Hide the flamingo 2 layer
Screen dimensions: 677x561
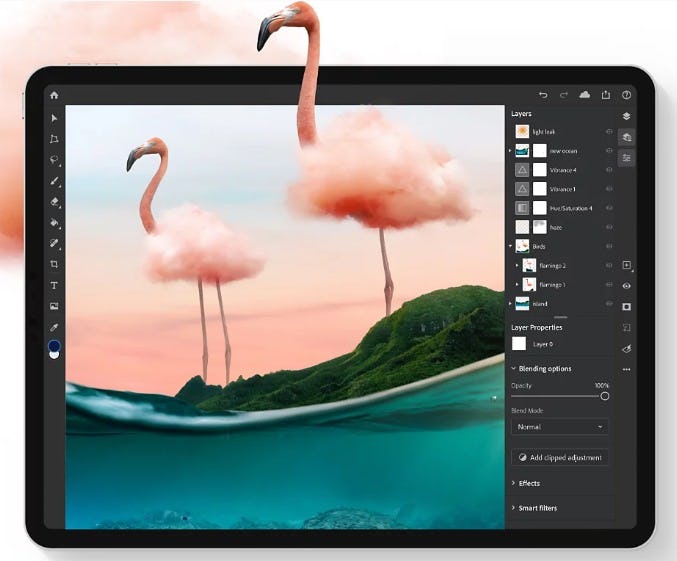(609, 265)
